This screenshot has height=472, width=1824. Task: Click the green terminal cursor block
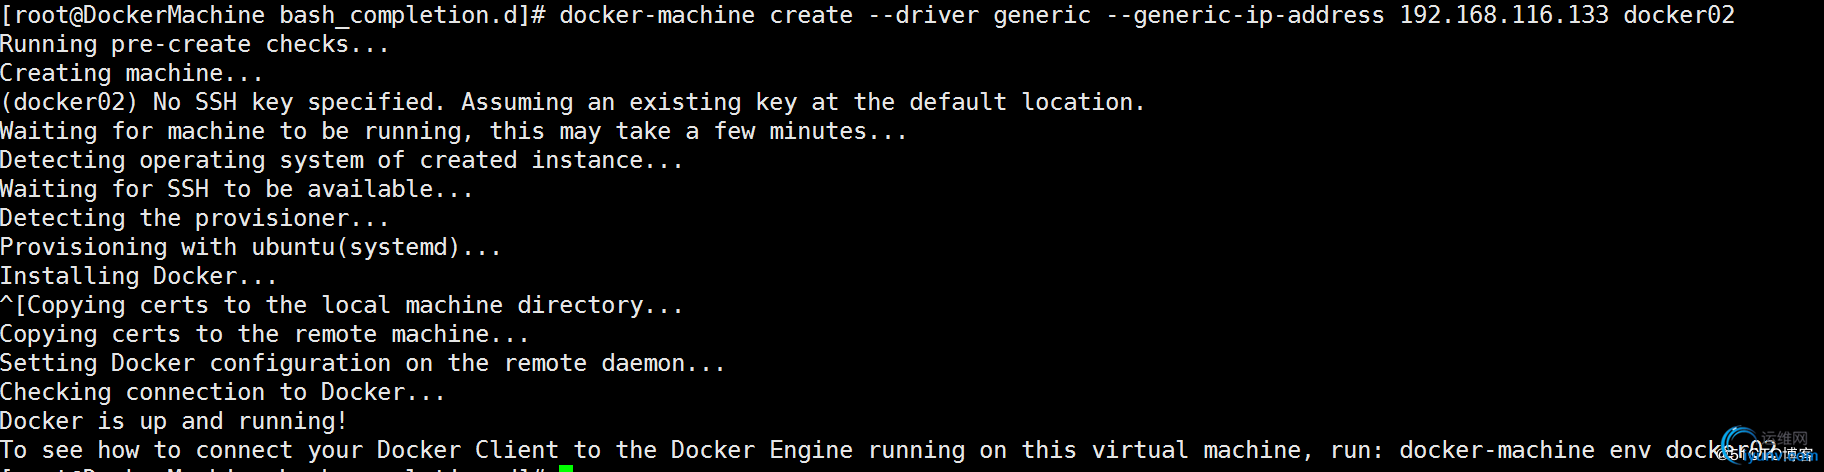pos(566,468)
